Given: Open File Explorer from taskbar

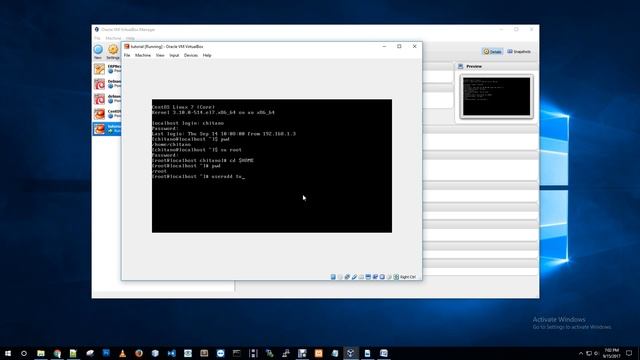Looking at the screenshot, I should pos(41,353).
